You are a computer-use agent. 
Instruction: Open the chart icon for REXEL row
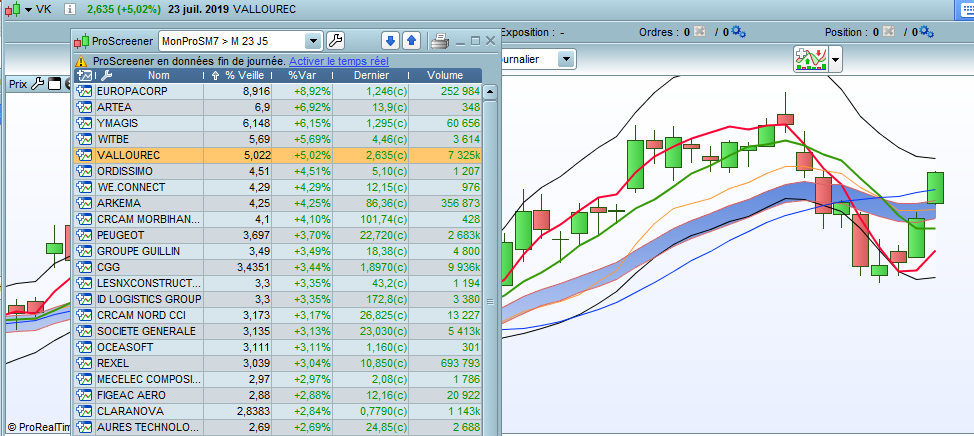click(84, 363)
